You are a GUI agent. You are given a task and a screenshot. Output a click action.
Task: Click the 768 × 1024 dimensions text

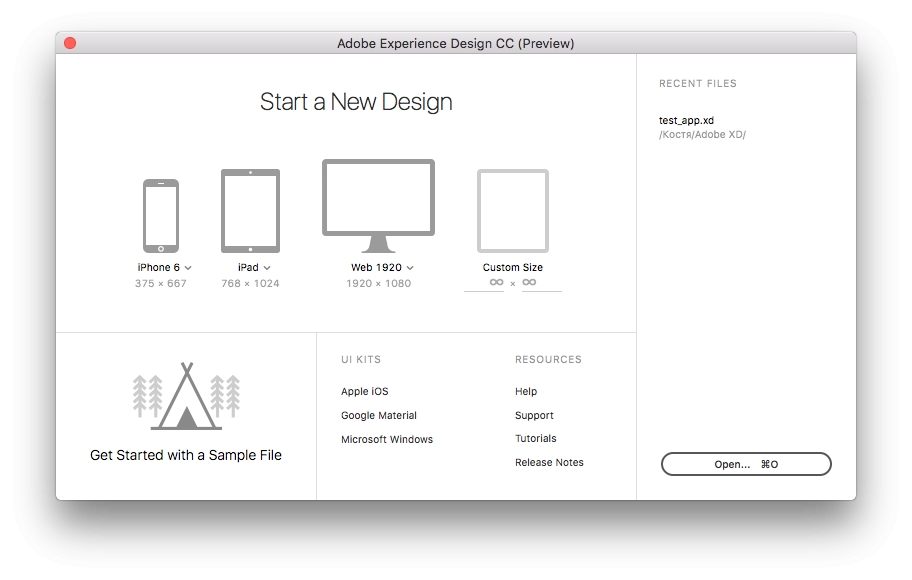point(250,283)
